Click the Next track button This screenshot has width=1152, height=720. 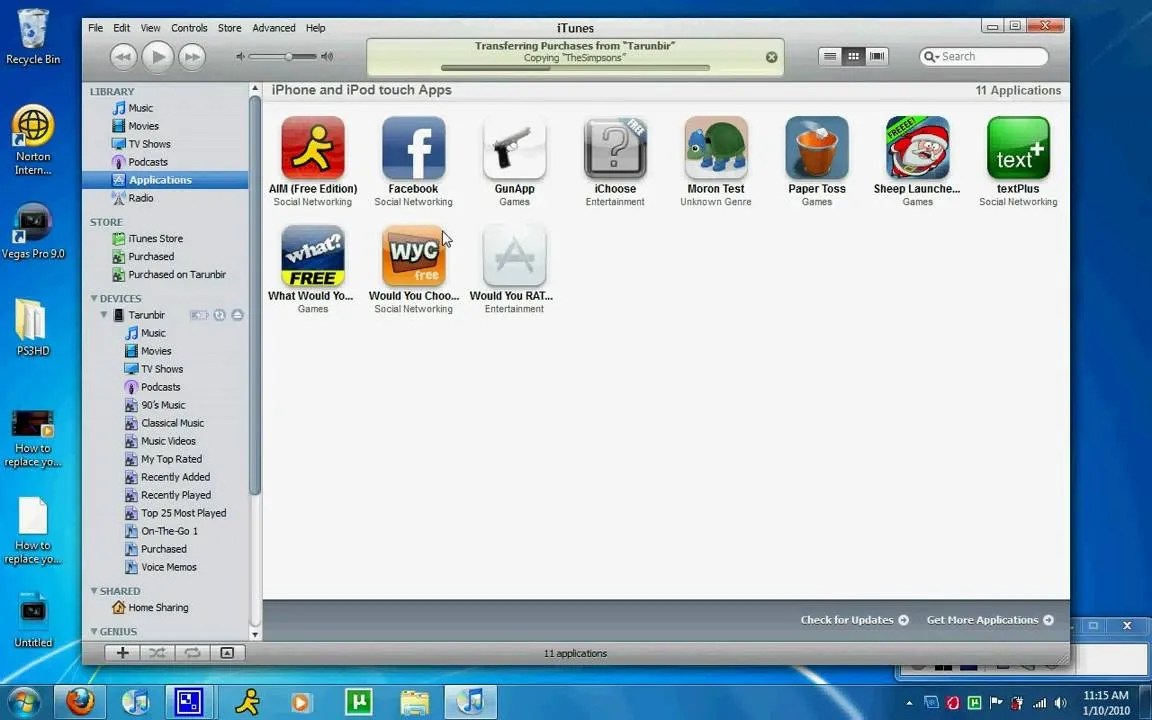tap(192, 57)
